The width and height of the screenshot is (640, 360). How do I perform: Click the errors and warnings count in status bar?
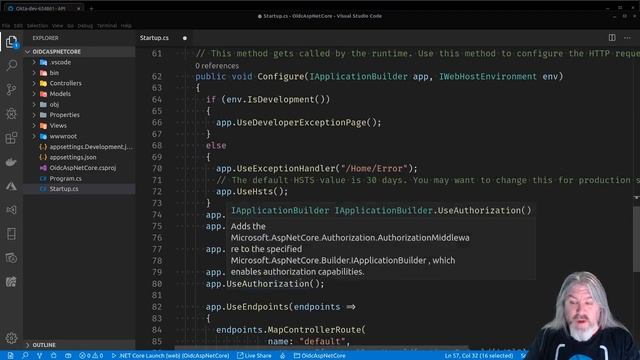click(91, 356)
